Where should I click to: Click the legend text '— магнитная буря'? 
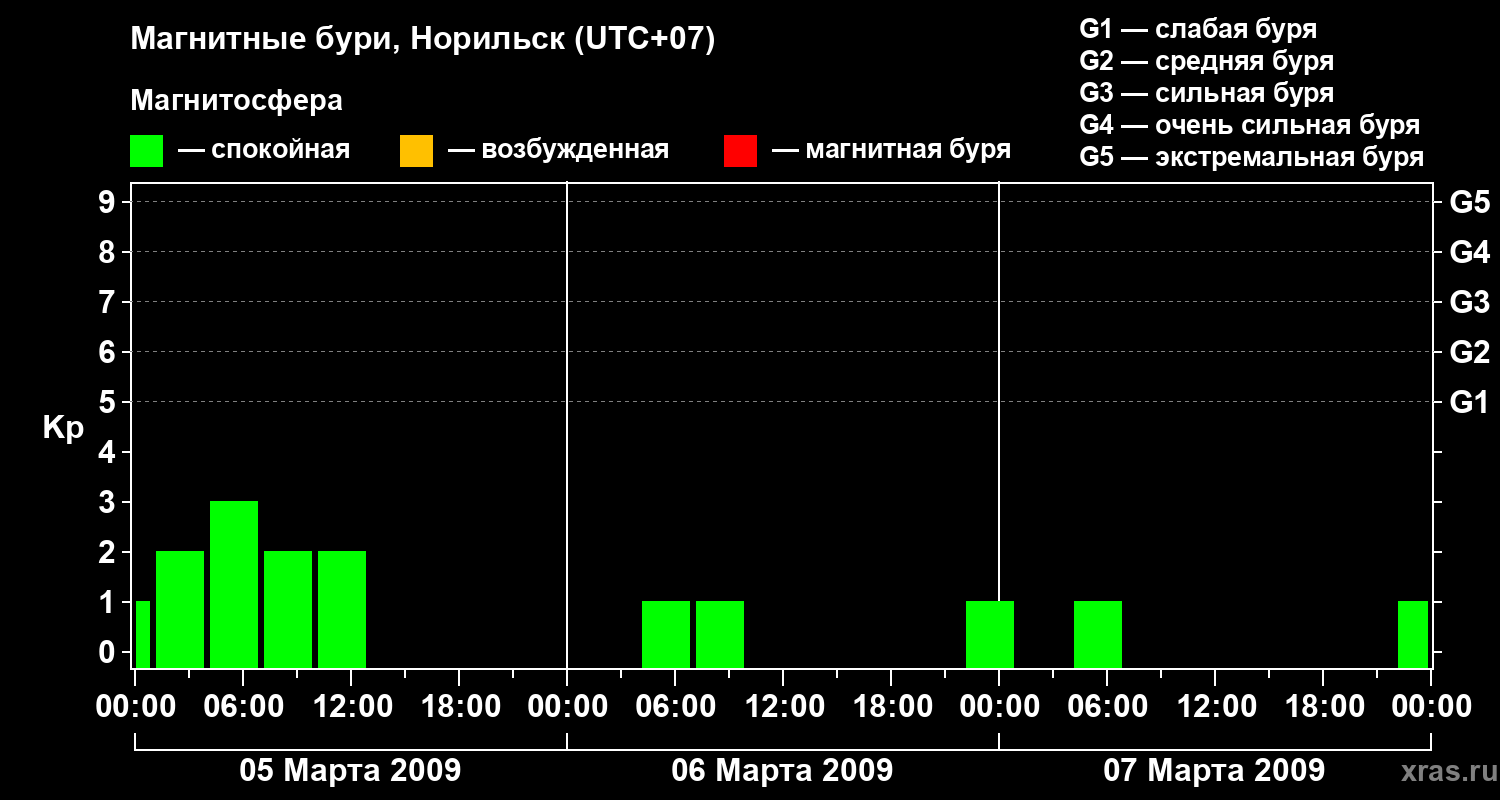click(x=892, y=151)
